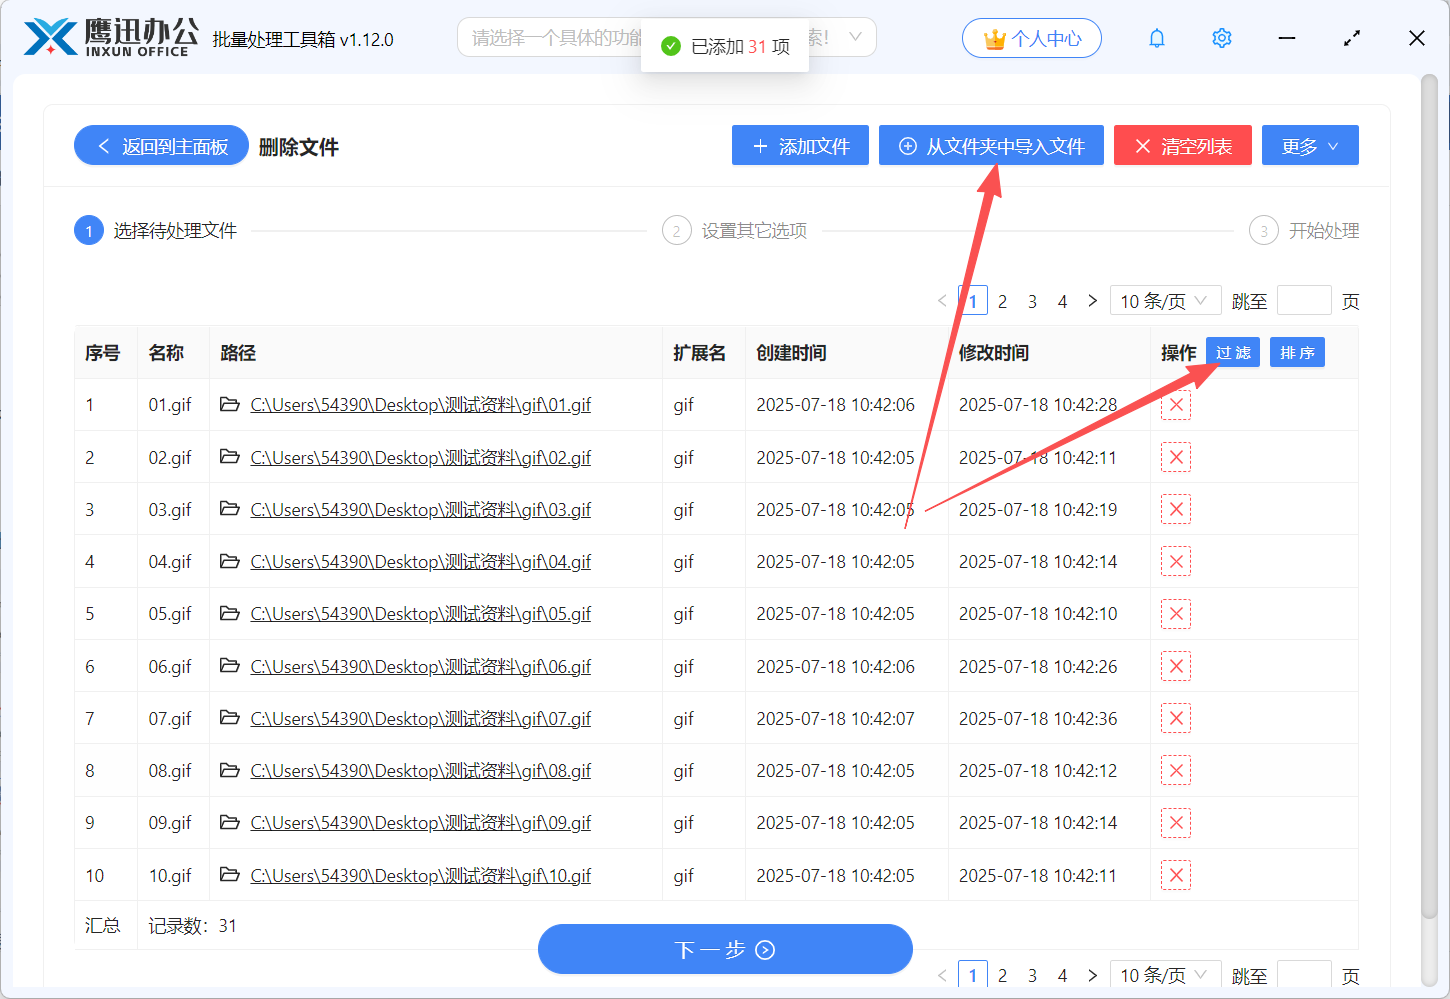The image size is (1450, 999).
Task: Toggle window restore/expand icon
Action: pyautogui.click(x=1352, y=38)
